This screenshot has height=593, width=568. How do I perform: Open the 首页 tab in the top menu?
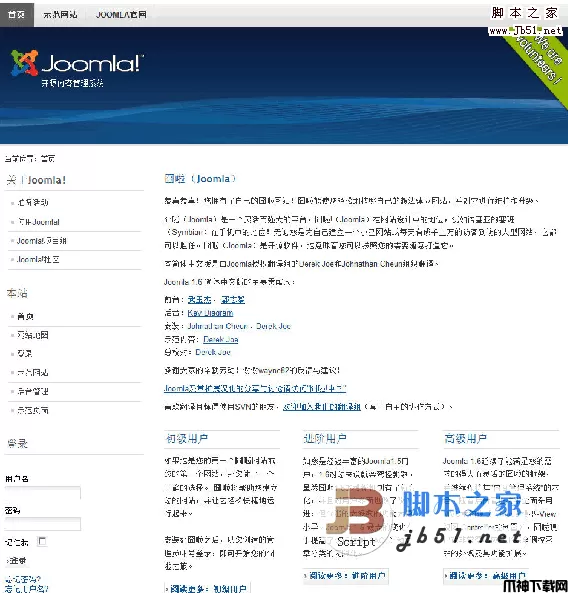click(17, 15)
